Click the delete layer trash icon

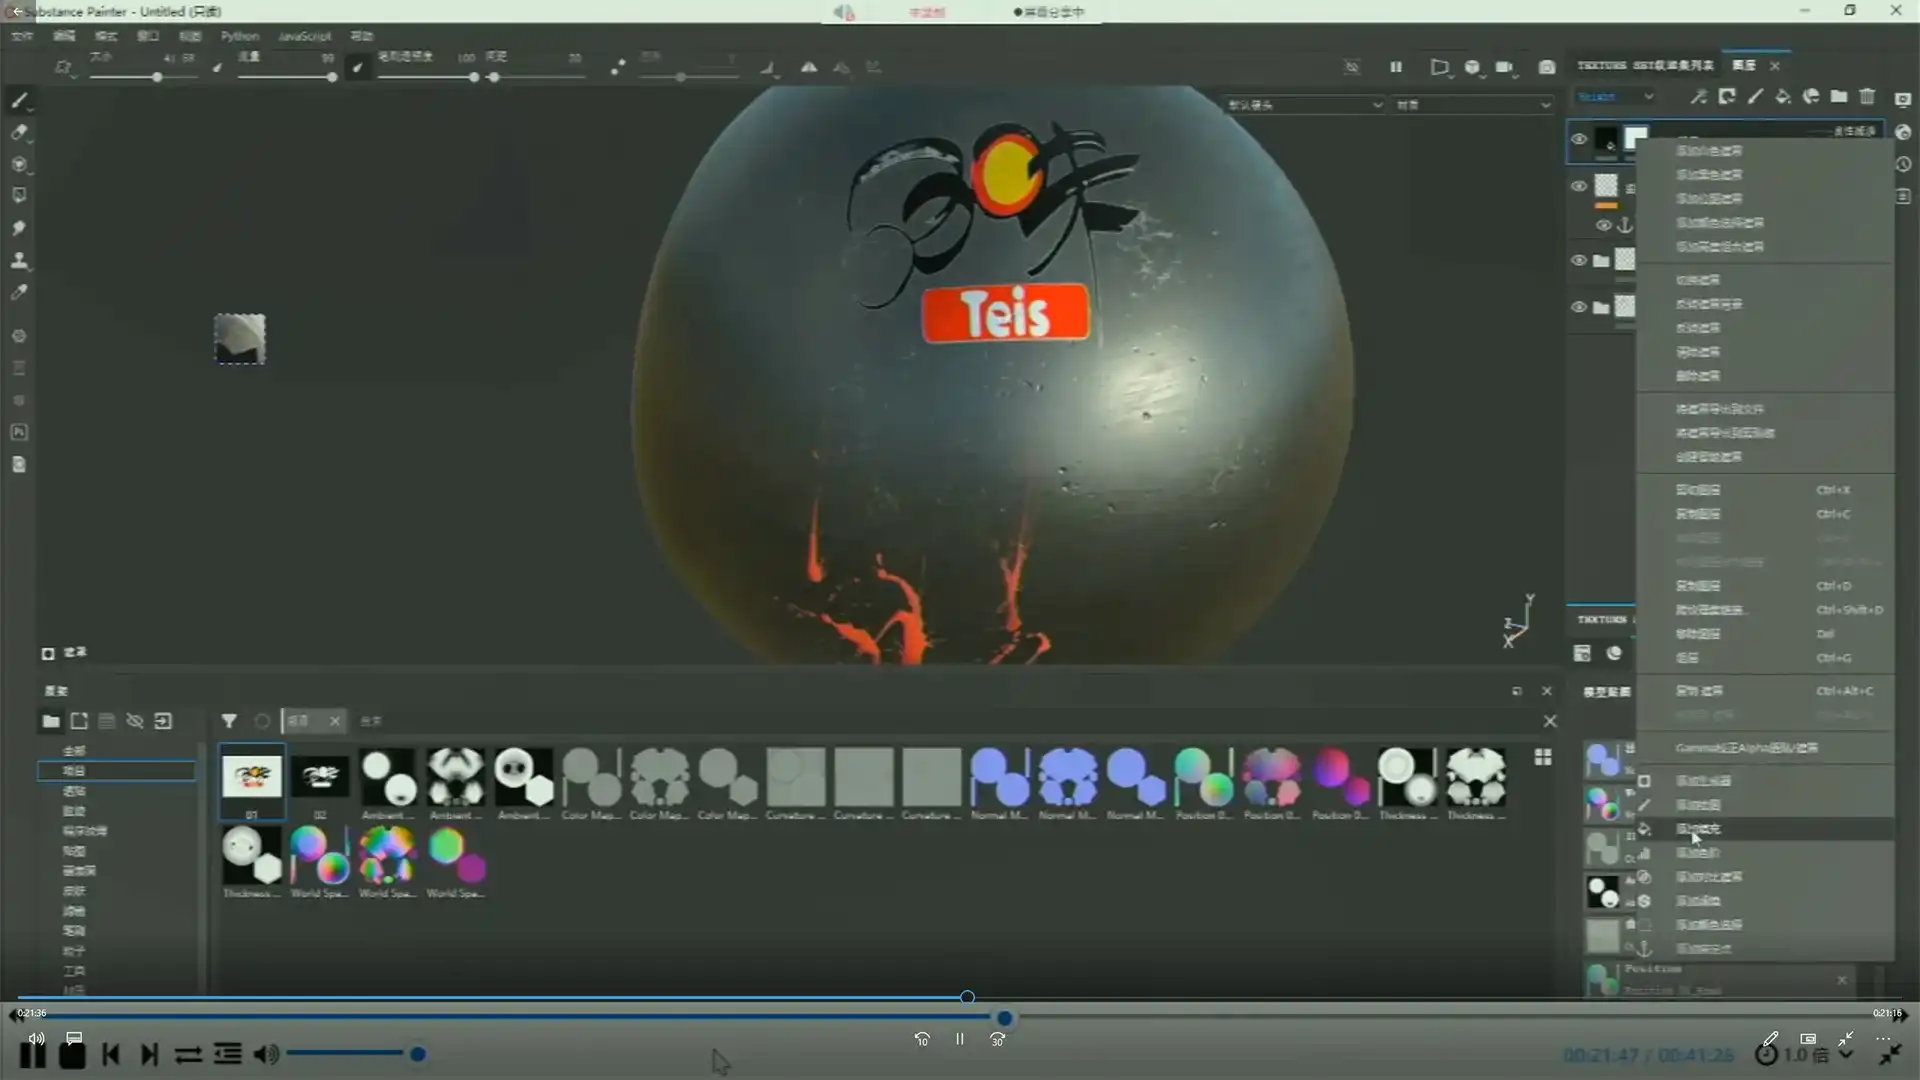(x=1867, y=97)
